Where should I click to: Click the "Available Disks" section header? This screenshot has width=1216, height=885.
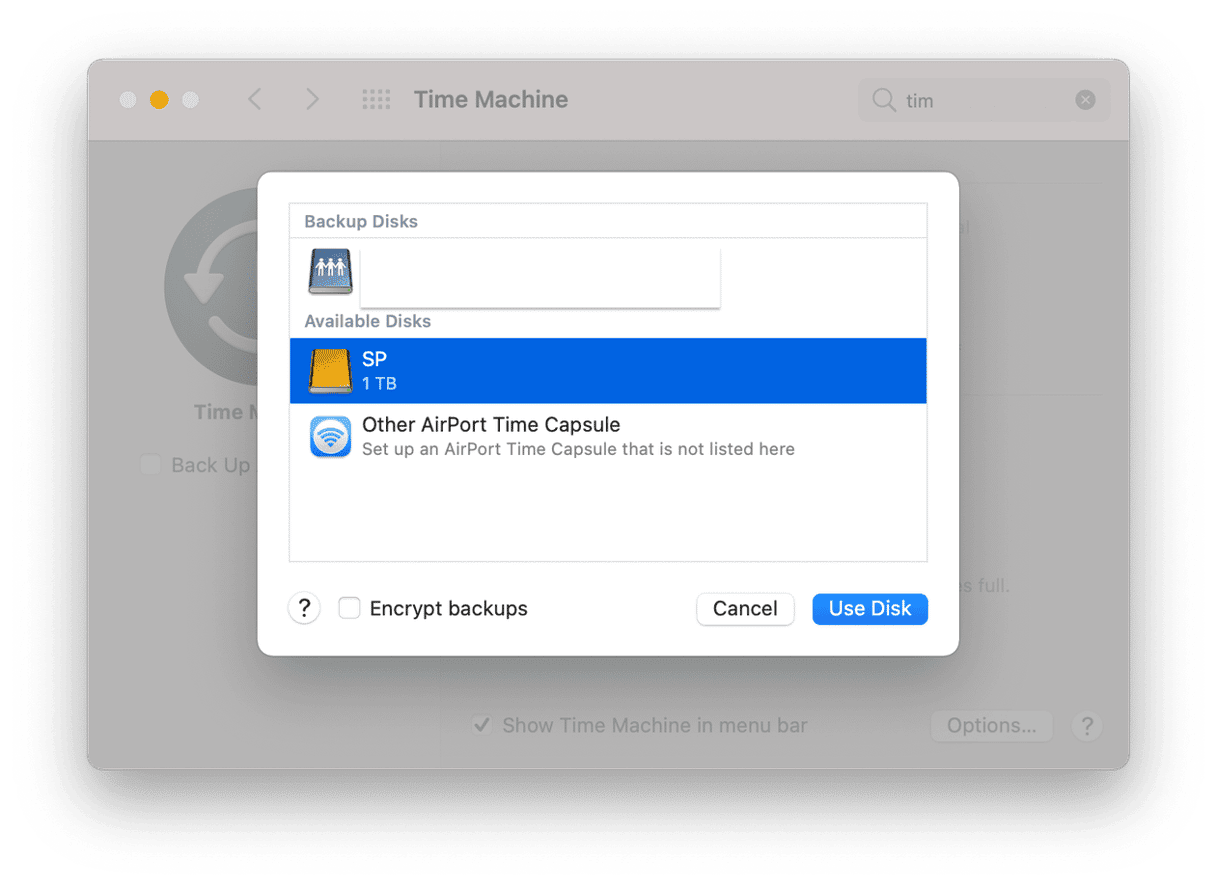[x=368, y=322]
